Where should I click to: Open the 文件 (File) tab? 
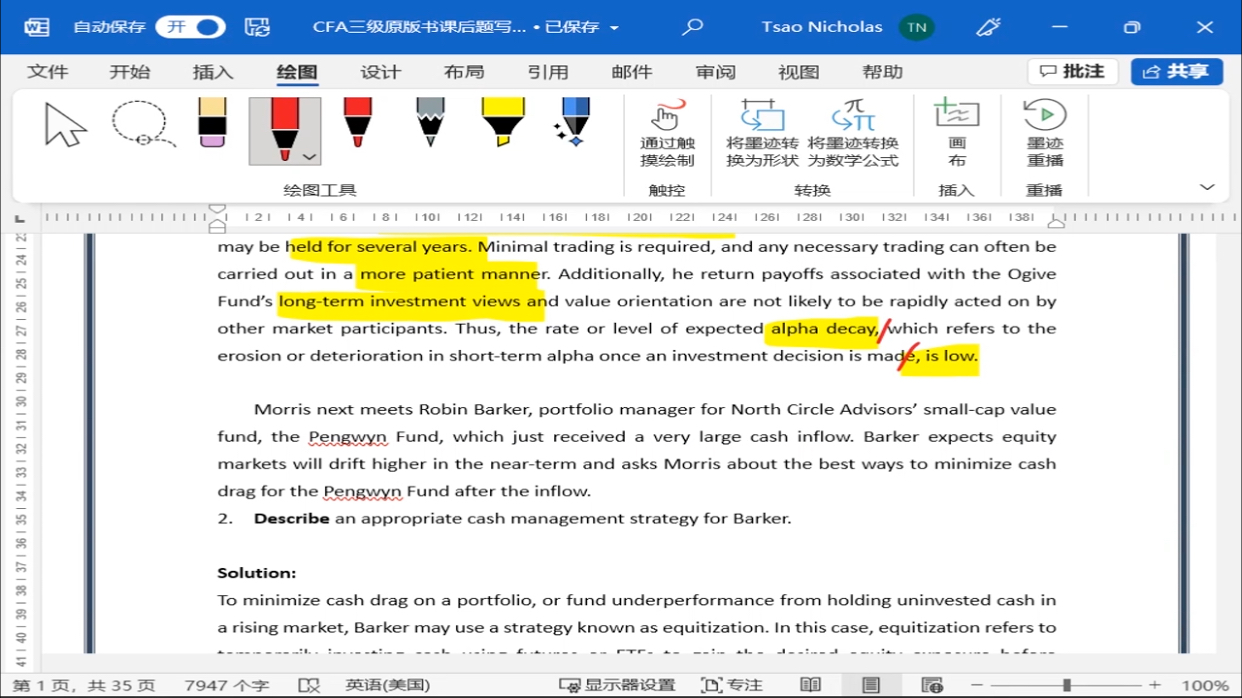[x=48, y=72]
